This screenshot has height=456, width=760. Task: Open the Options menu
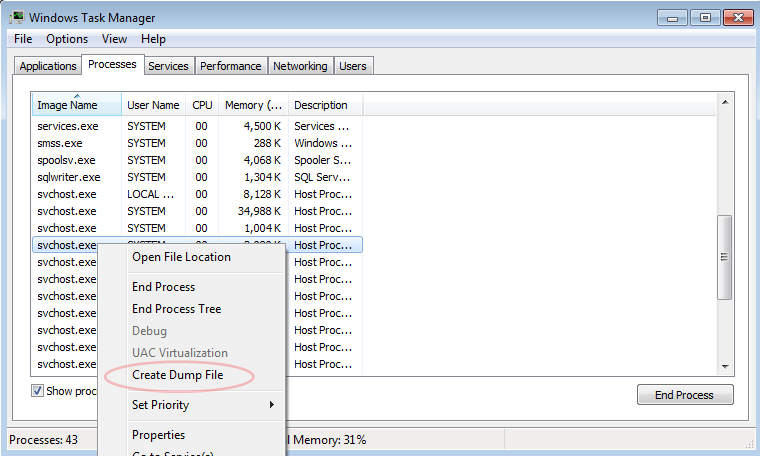(67, 39)
